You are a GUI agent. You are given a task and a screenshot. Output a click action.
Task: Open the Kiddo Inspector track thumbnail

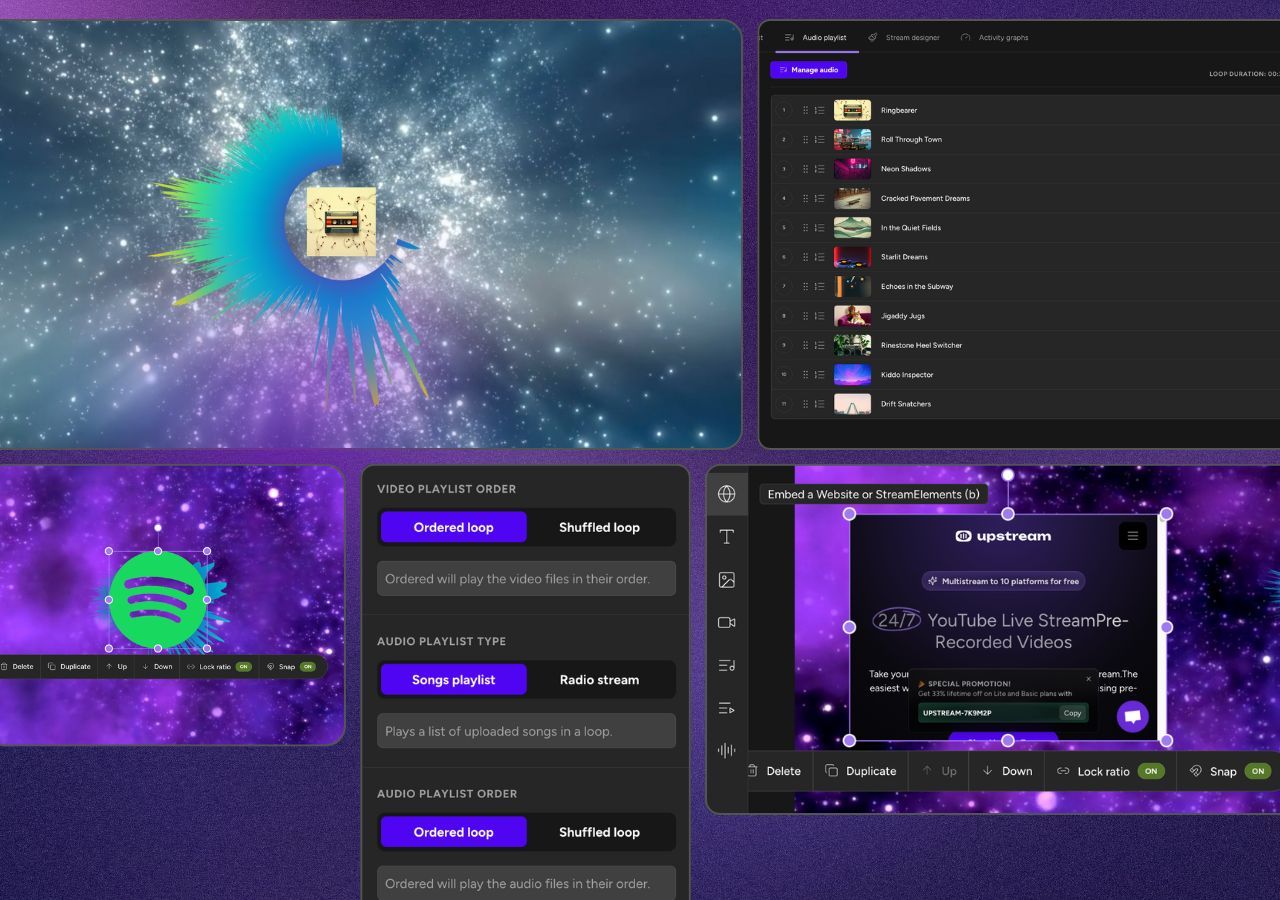click(x=852, y=375)
